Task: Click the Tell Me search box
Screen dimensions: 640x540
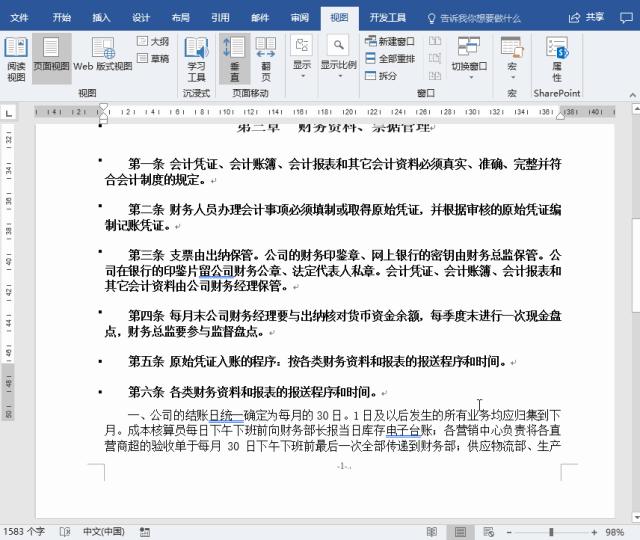Action: coord(474,18)
